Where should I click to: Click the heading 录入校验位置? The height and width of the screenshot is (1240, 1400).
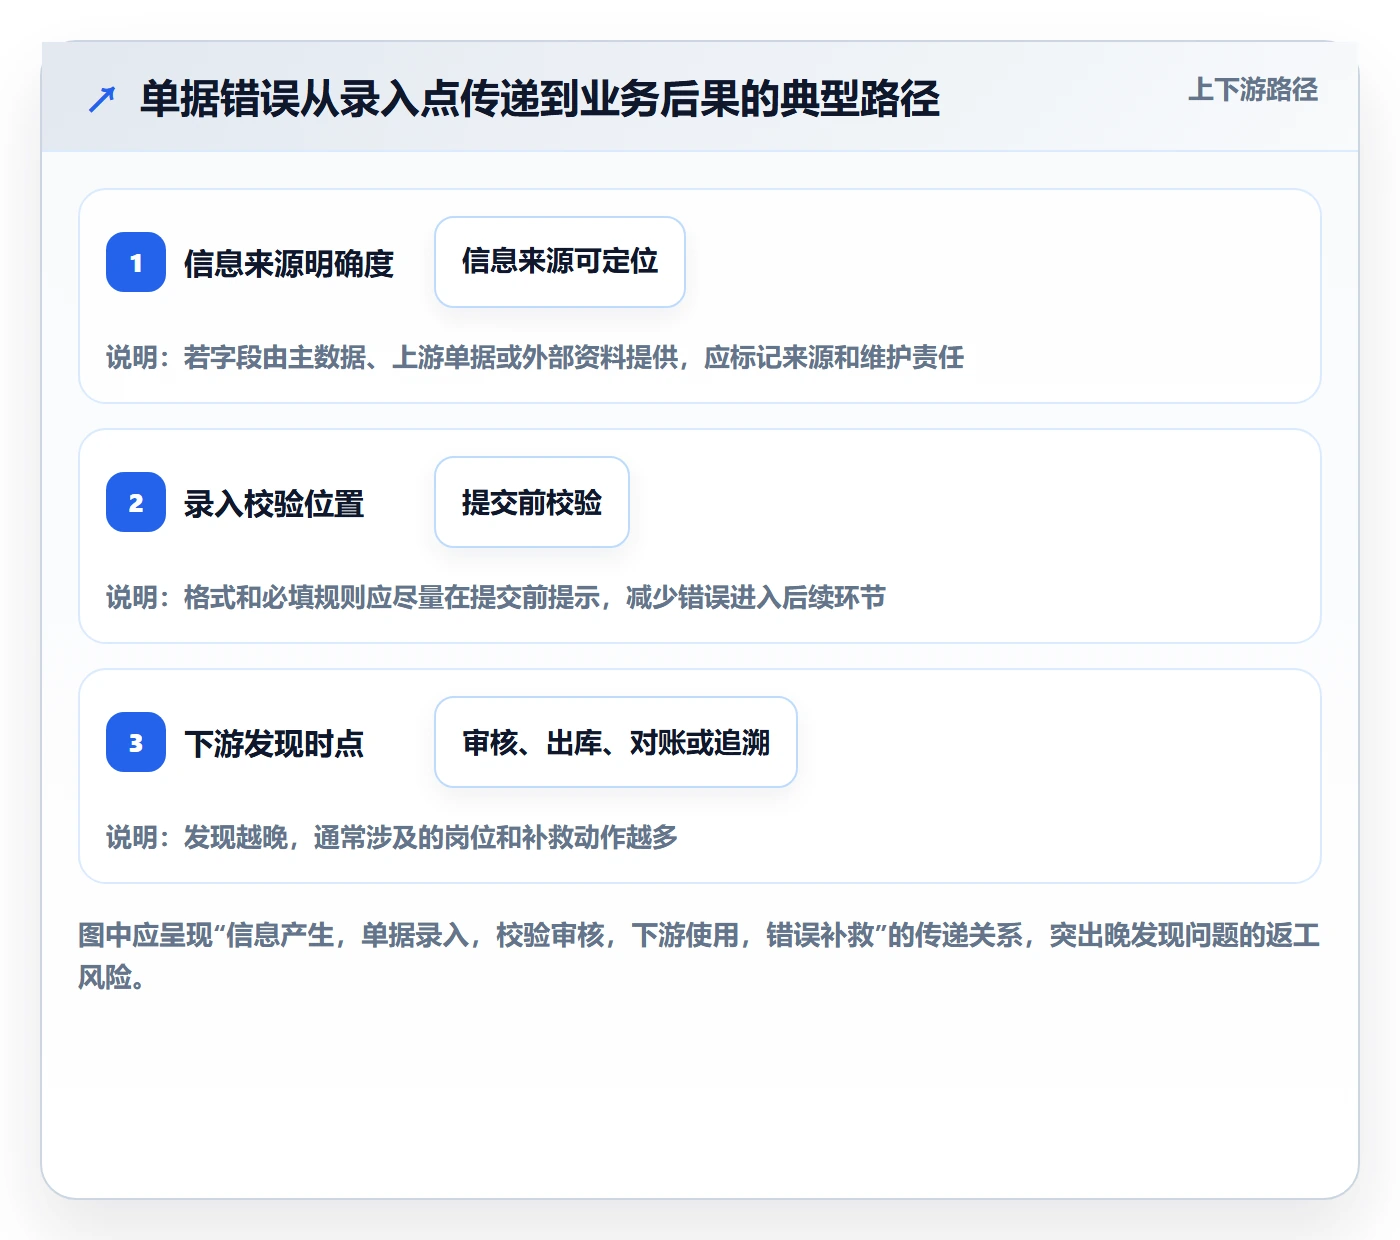(274, 504)
